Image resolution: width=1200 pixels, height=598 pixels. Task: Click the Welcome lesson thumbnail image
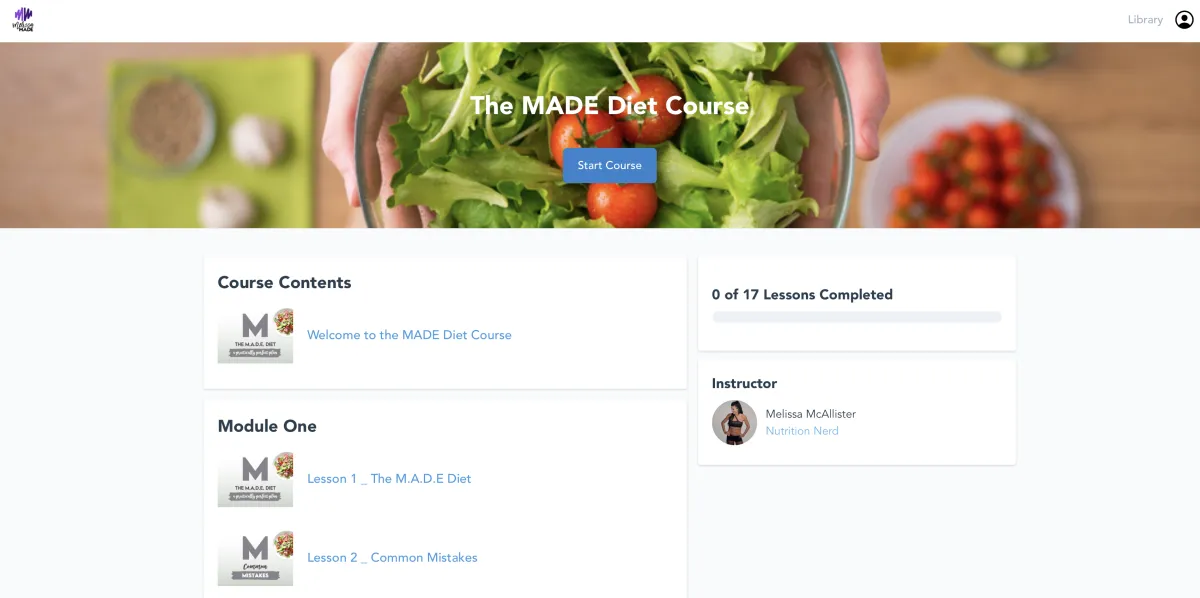pos(255,335)
